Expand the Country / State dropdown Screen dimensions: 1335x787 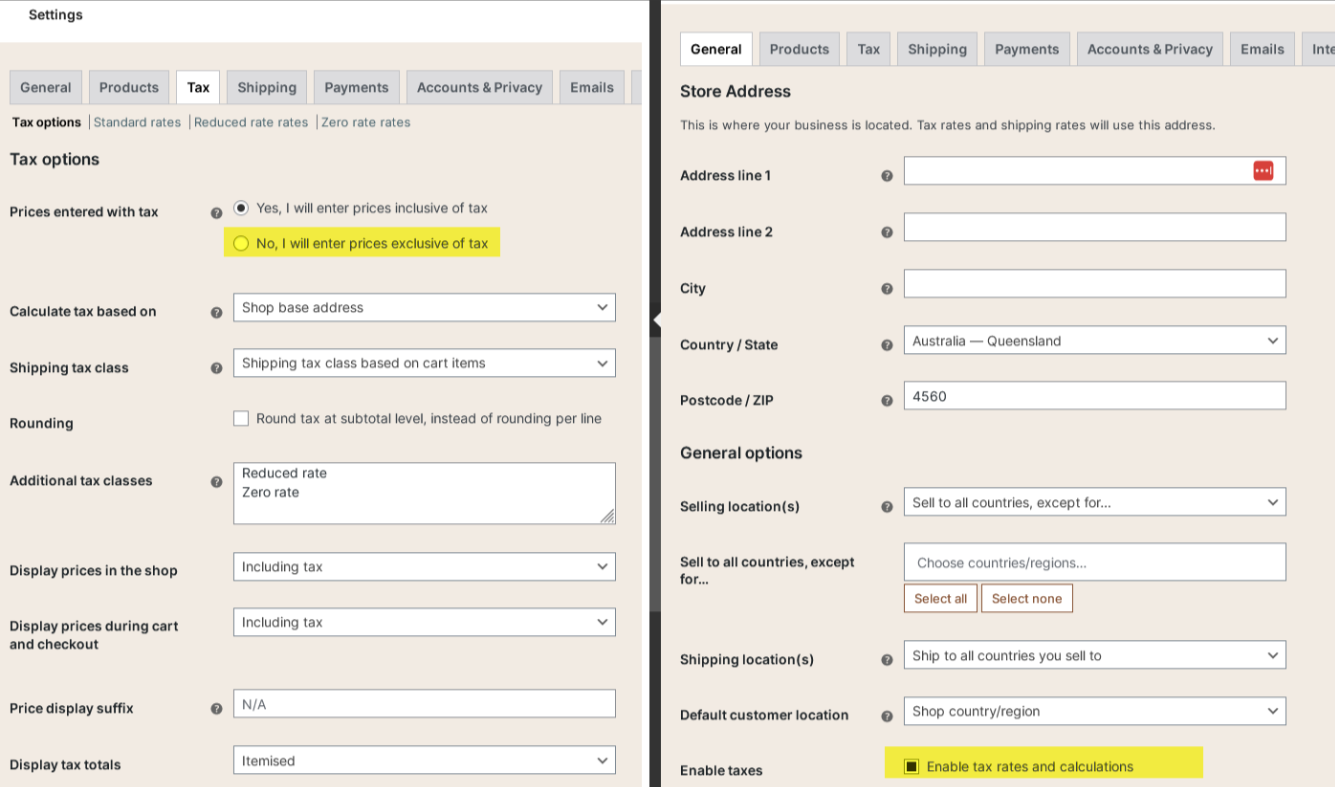coord(1094,341)
